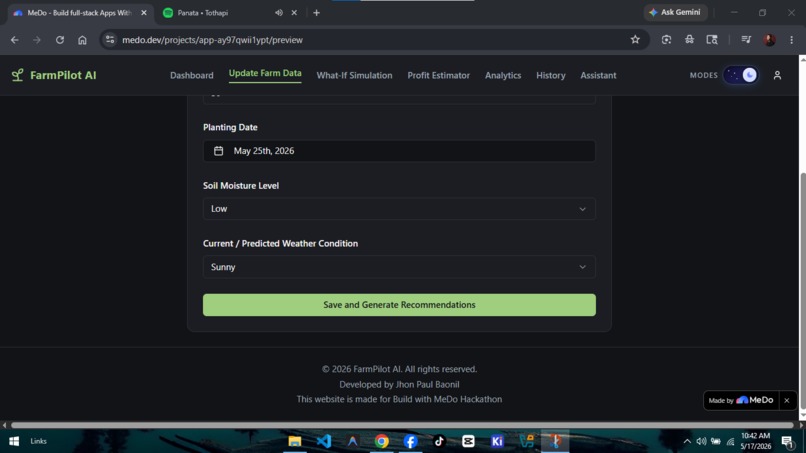This screenshot has height=453, width=806.
Task: Open media control icon in toolbar
Action: (x=746, y=40)
